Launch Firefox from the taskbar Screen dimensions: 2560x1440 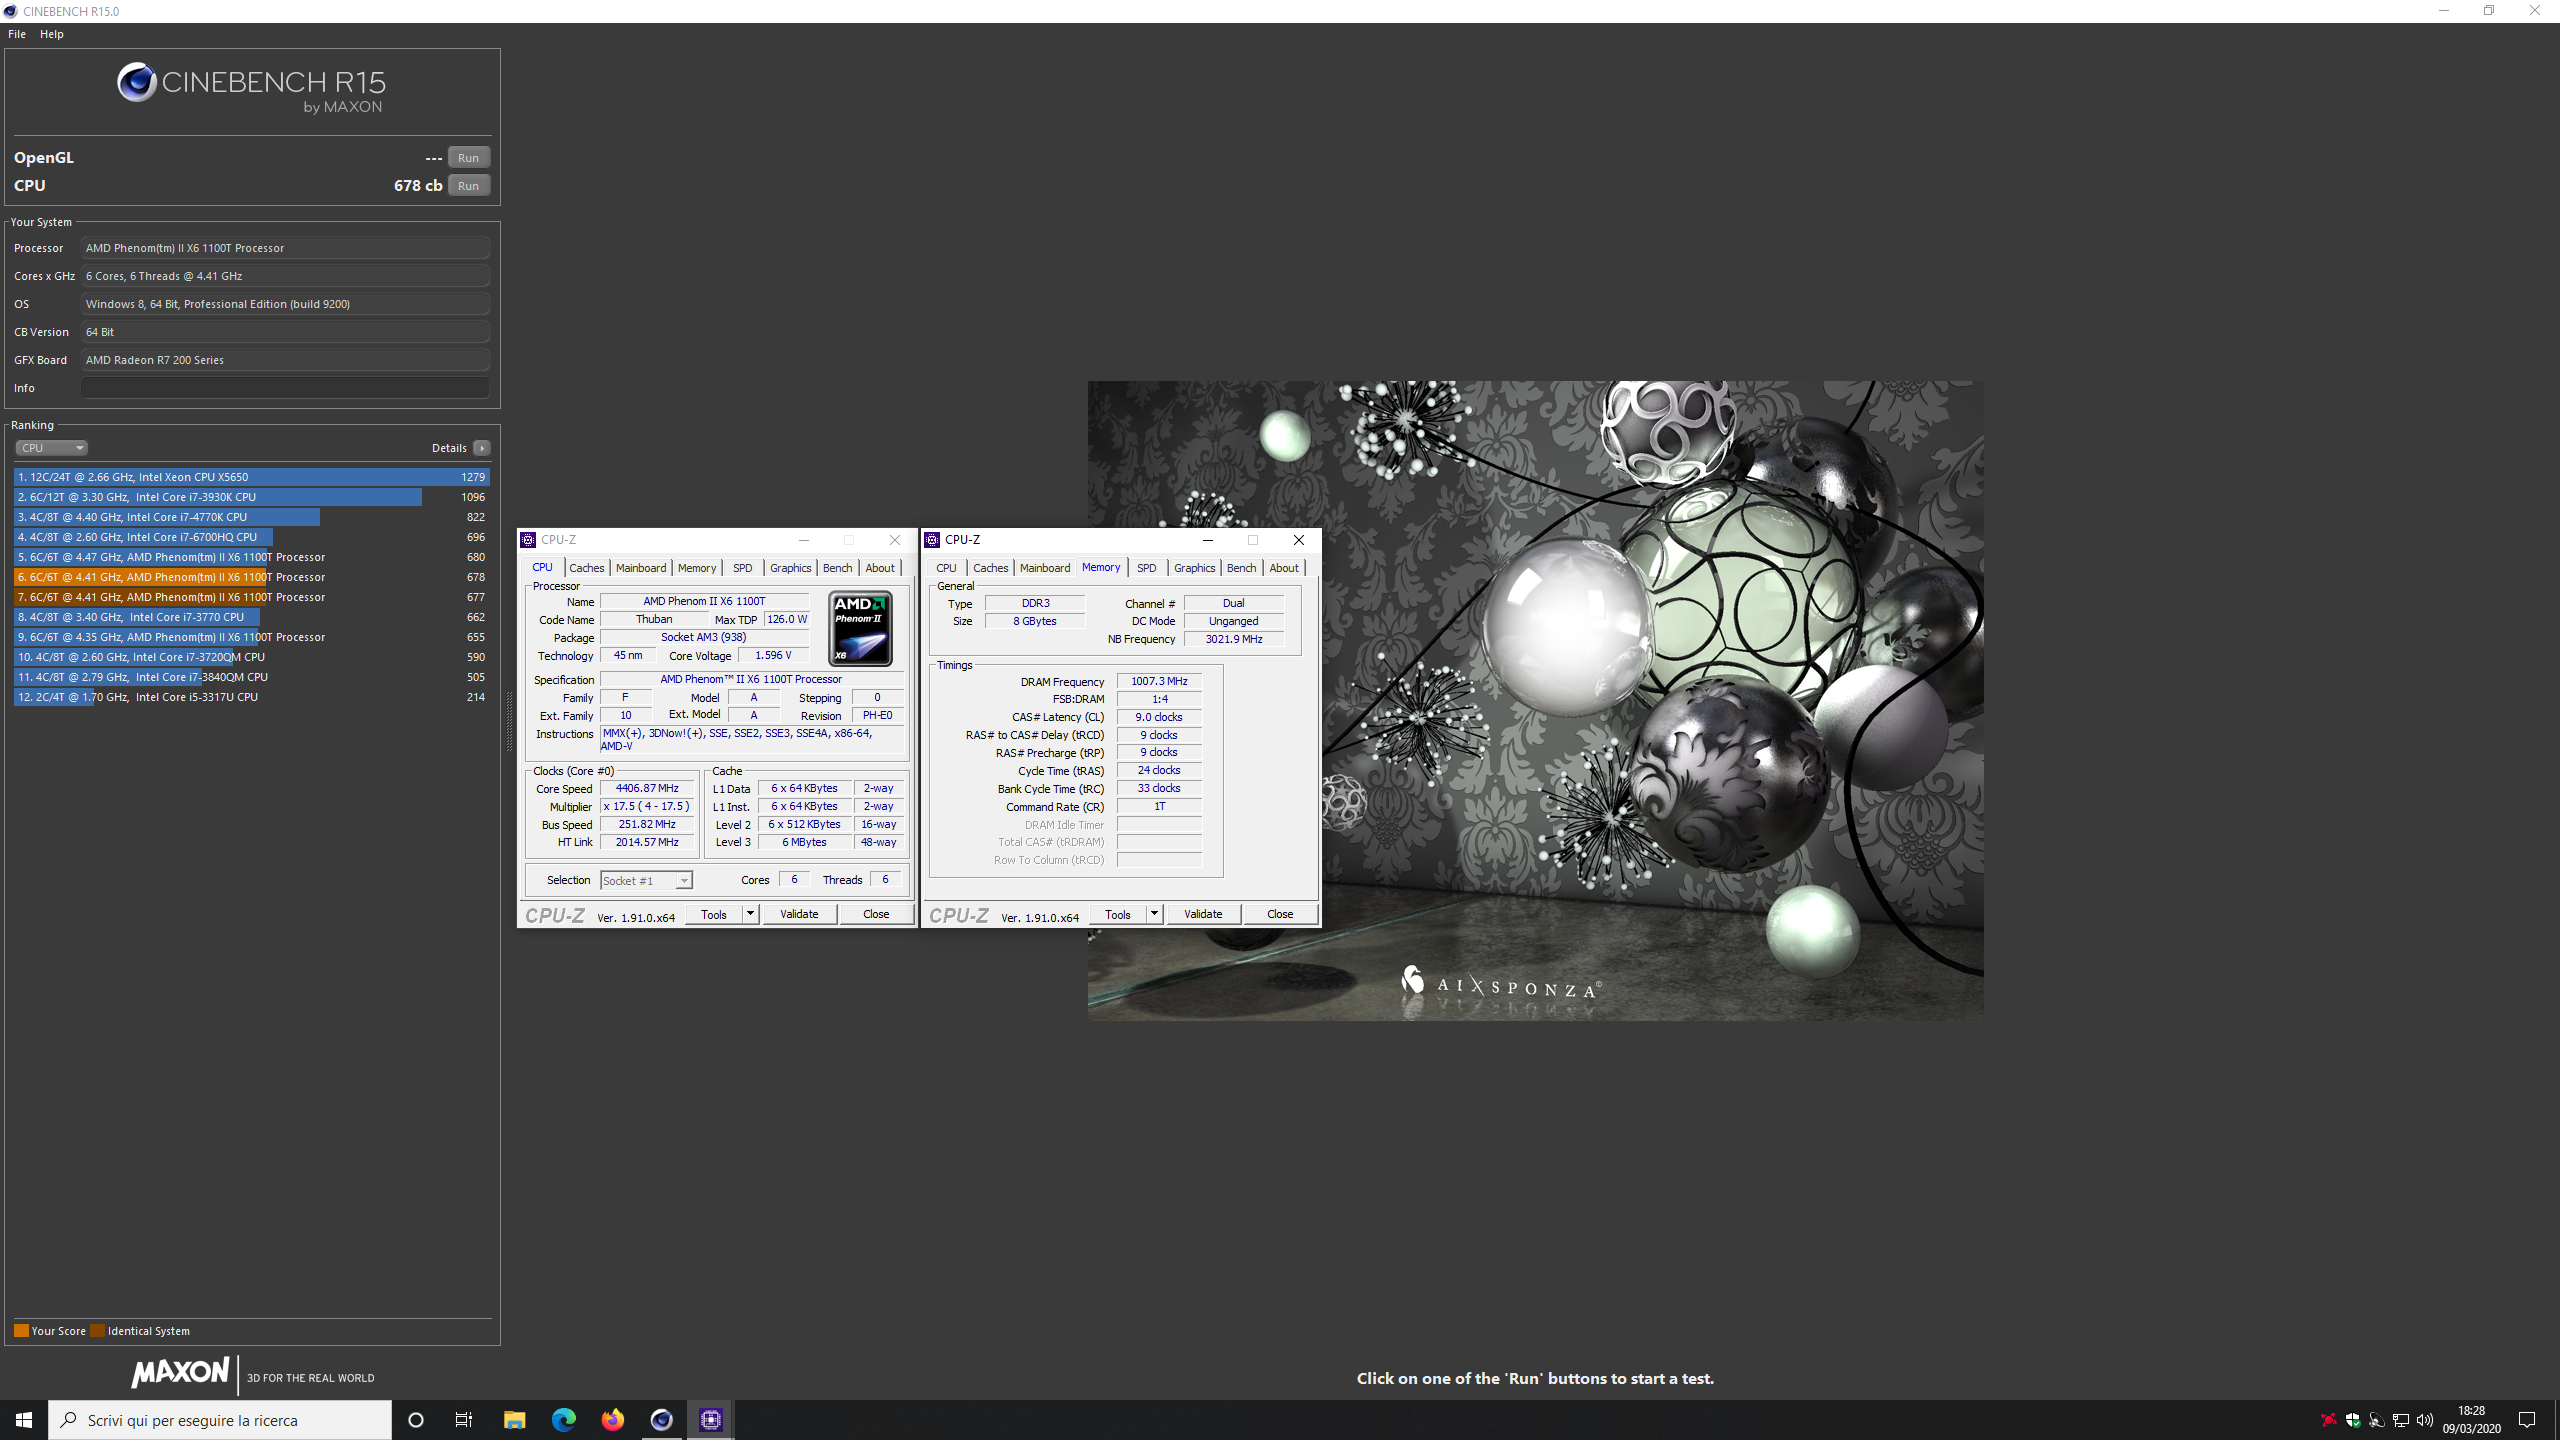613,1419
